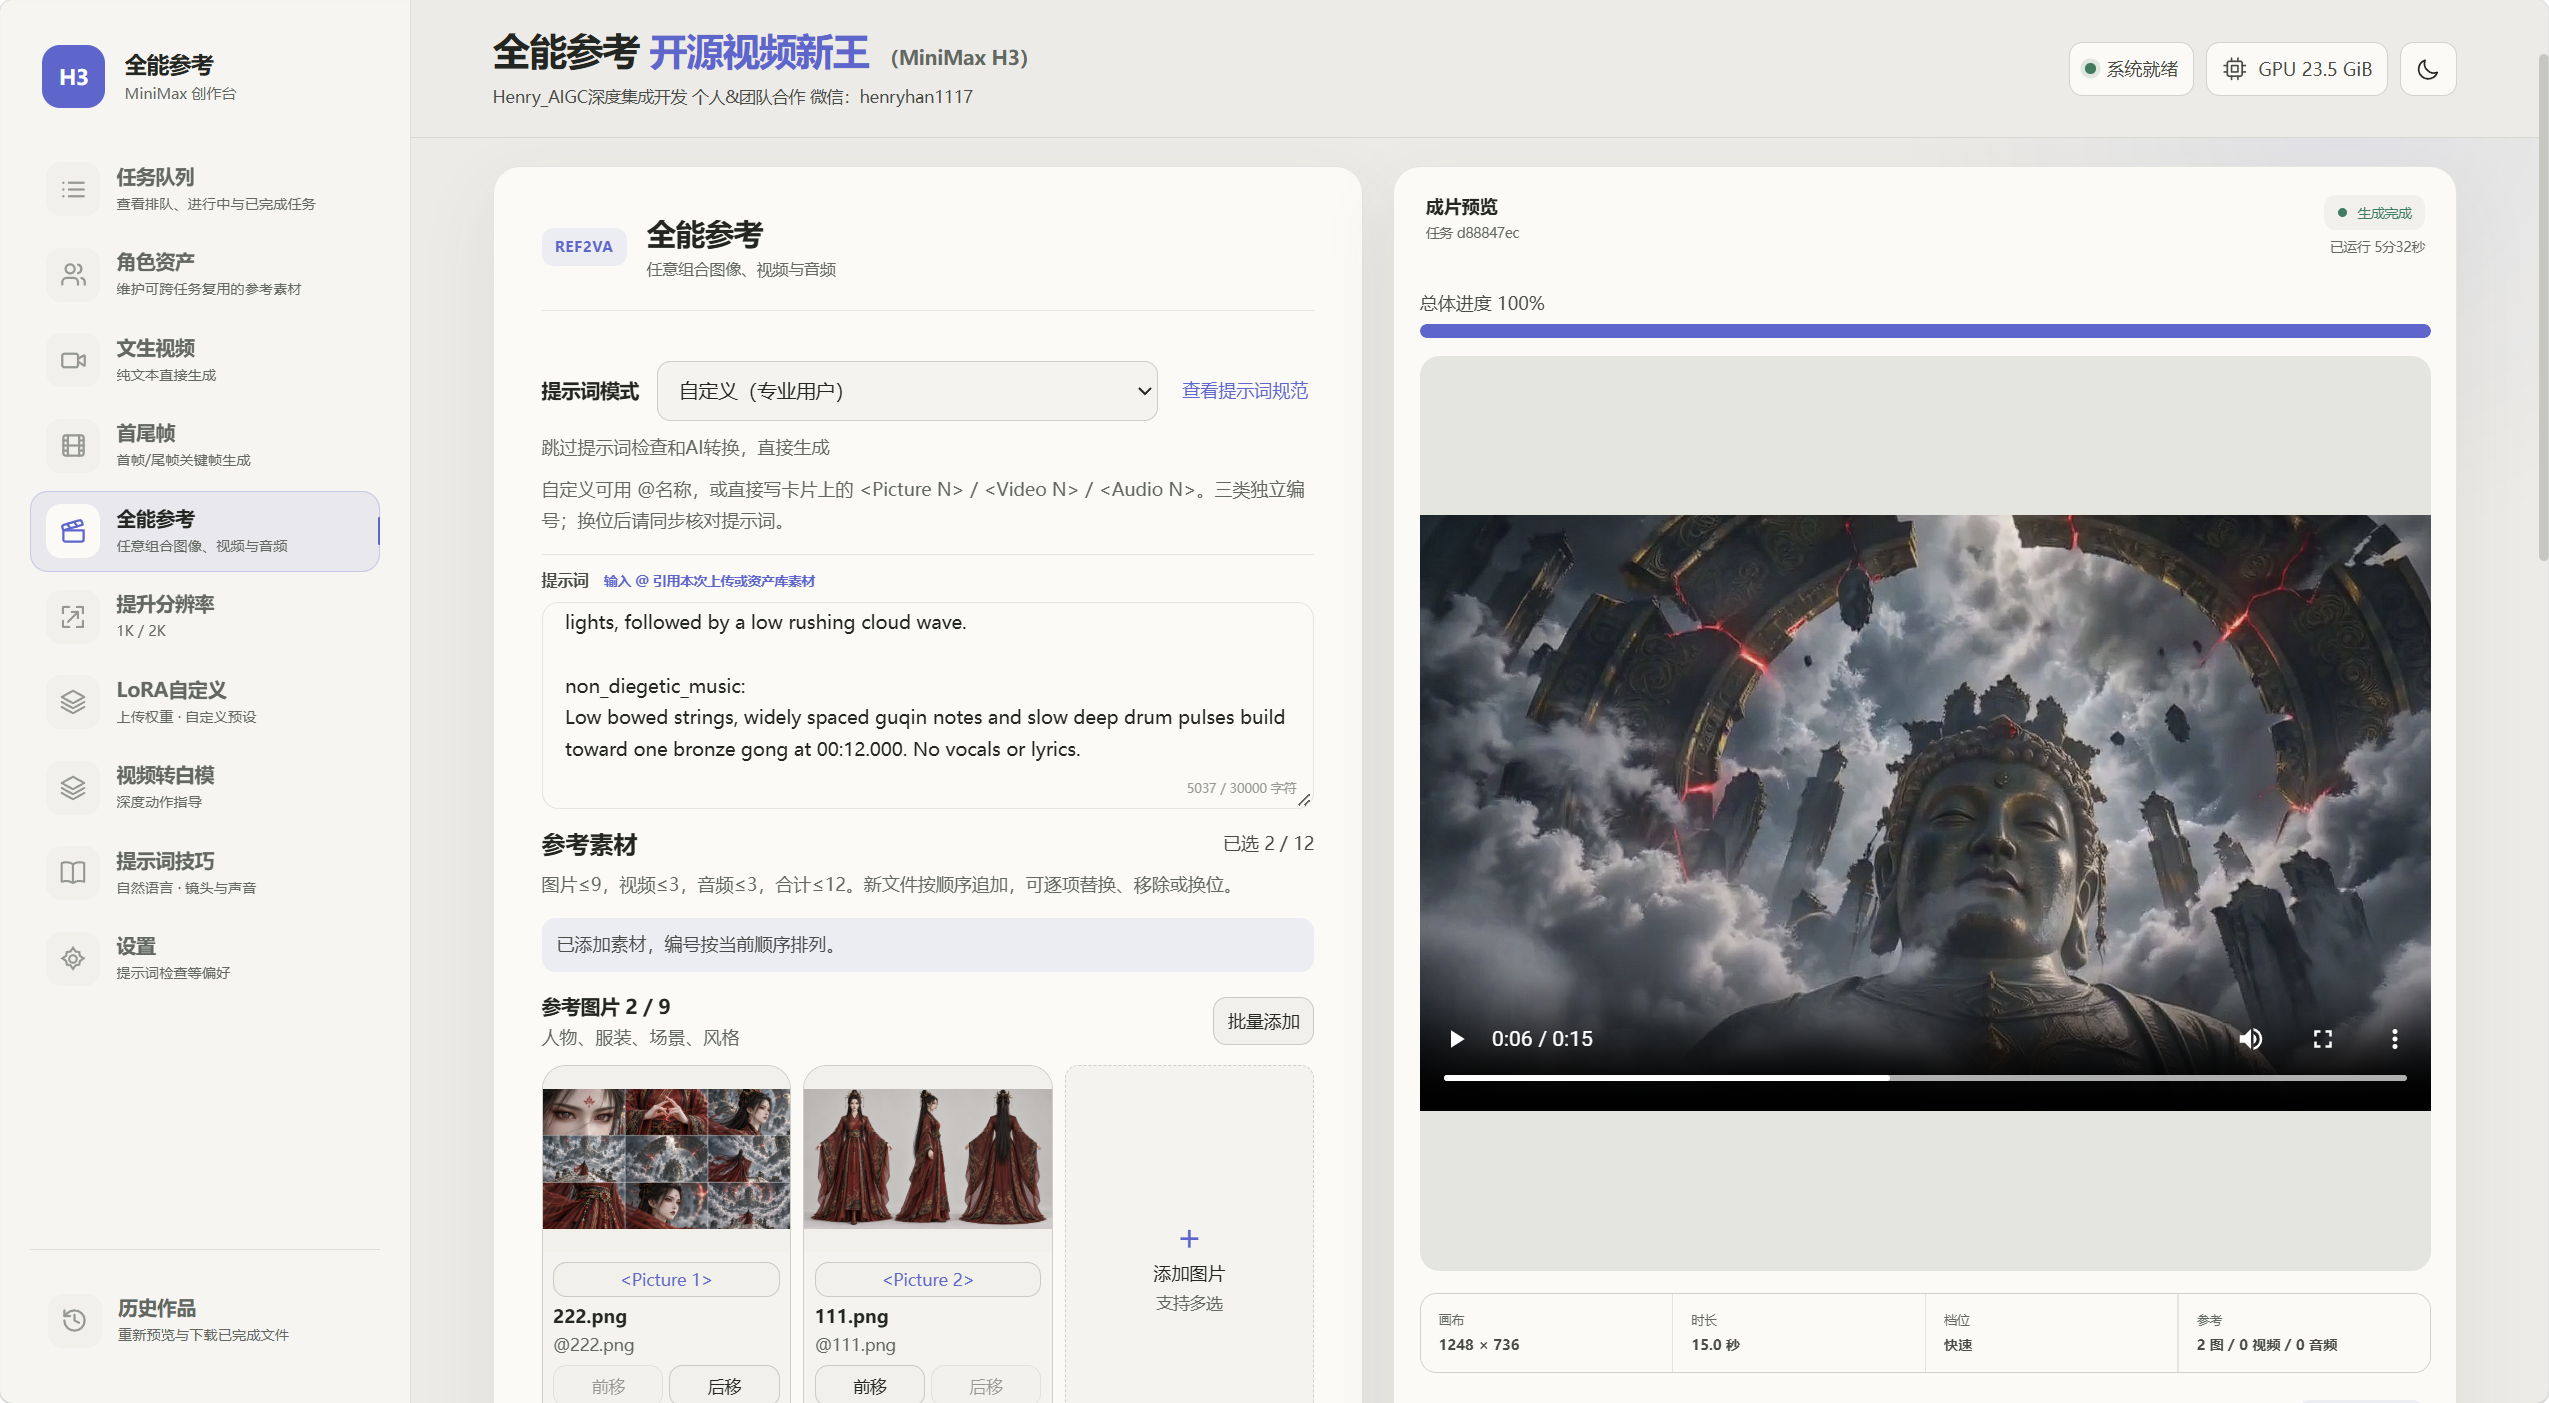Go to 历史作品 menu item
The image size is (2549, 1403).
pyautogui.click(x=205, y=1320)
